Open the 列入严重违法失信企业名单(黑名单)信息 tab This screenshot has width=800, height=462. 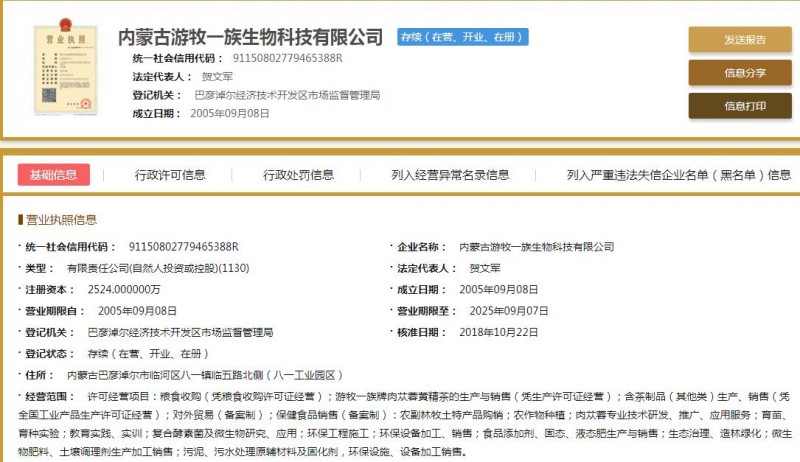click(x=679, y=175)
